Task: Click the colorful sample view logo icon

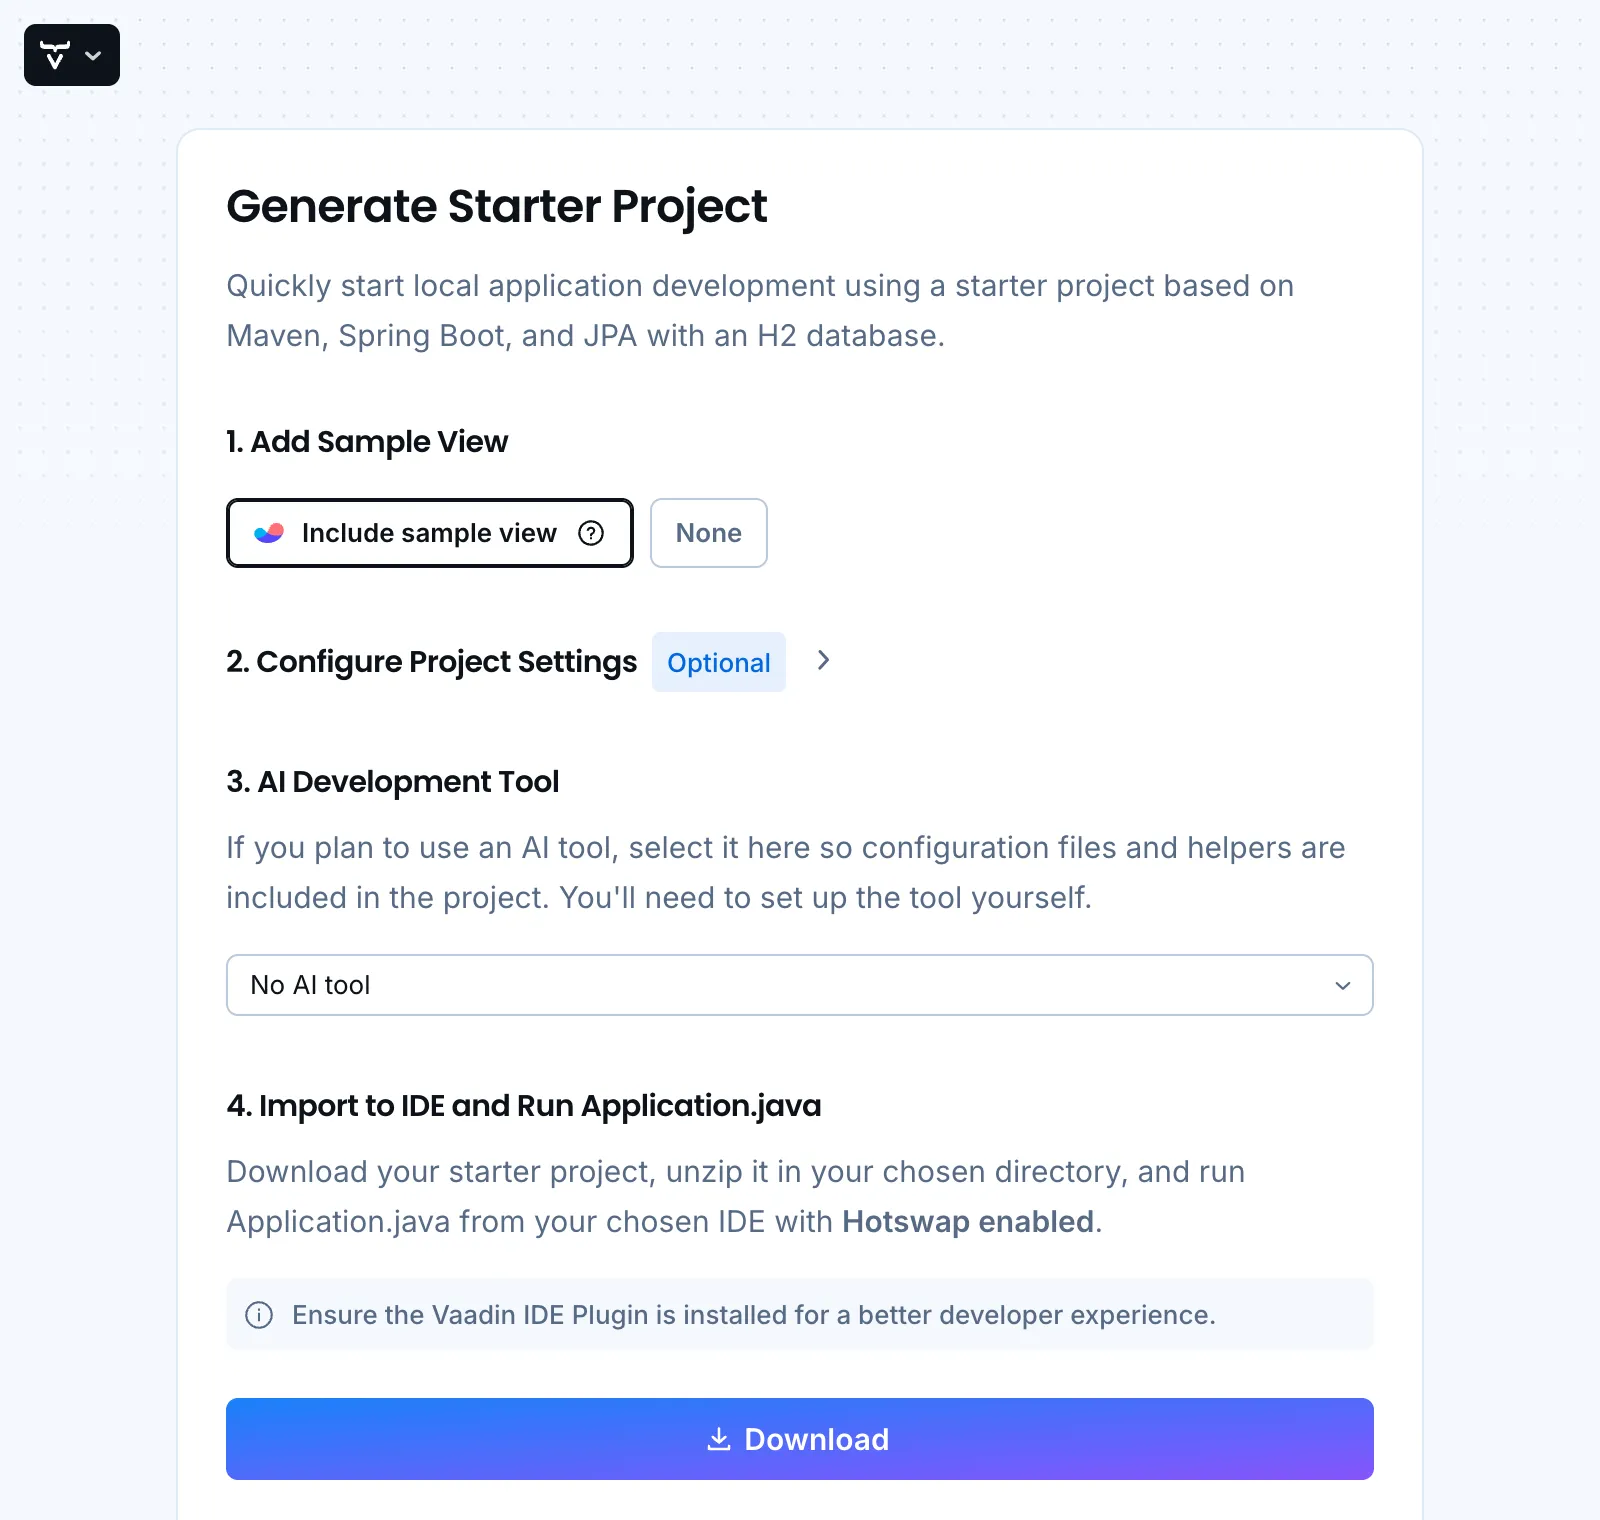Action: tap(269, 533)
